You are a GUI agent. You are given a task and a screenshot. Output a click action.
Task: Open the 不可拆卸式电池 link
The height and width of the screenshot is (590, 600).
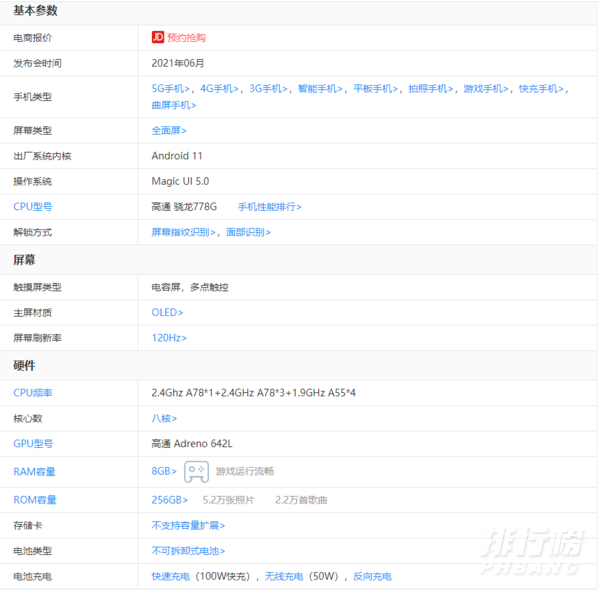click(x=188, y=551)
